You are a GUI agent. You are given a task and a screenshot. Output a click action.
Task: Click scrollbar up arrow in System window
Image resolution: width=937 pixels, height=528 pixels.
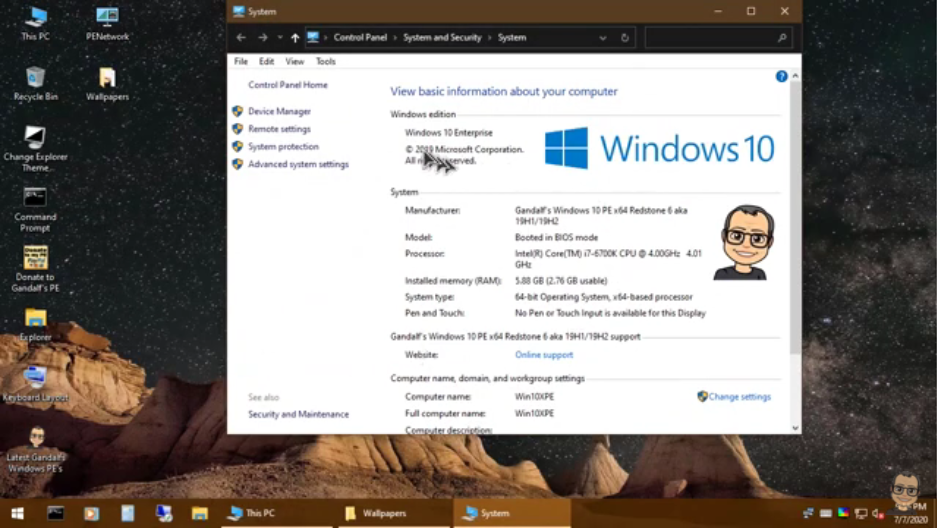[x=795, y=76]
